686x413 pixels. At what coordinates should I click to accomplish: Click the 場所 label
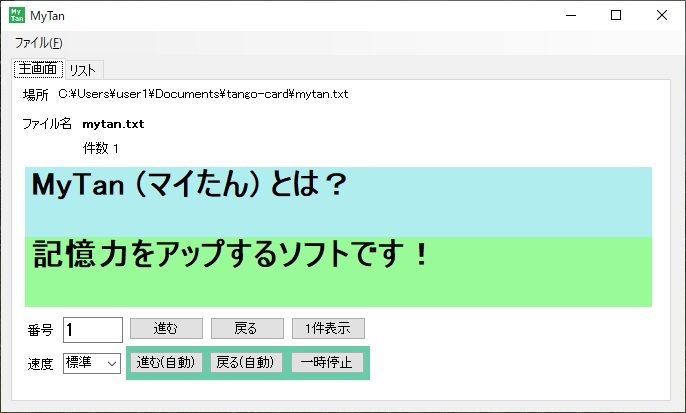36,94
